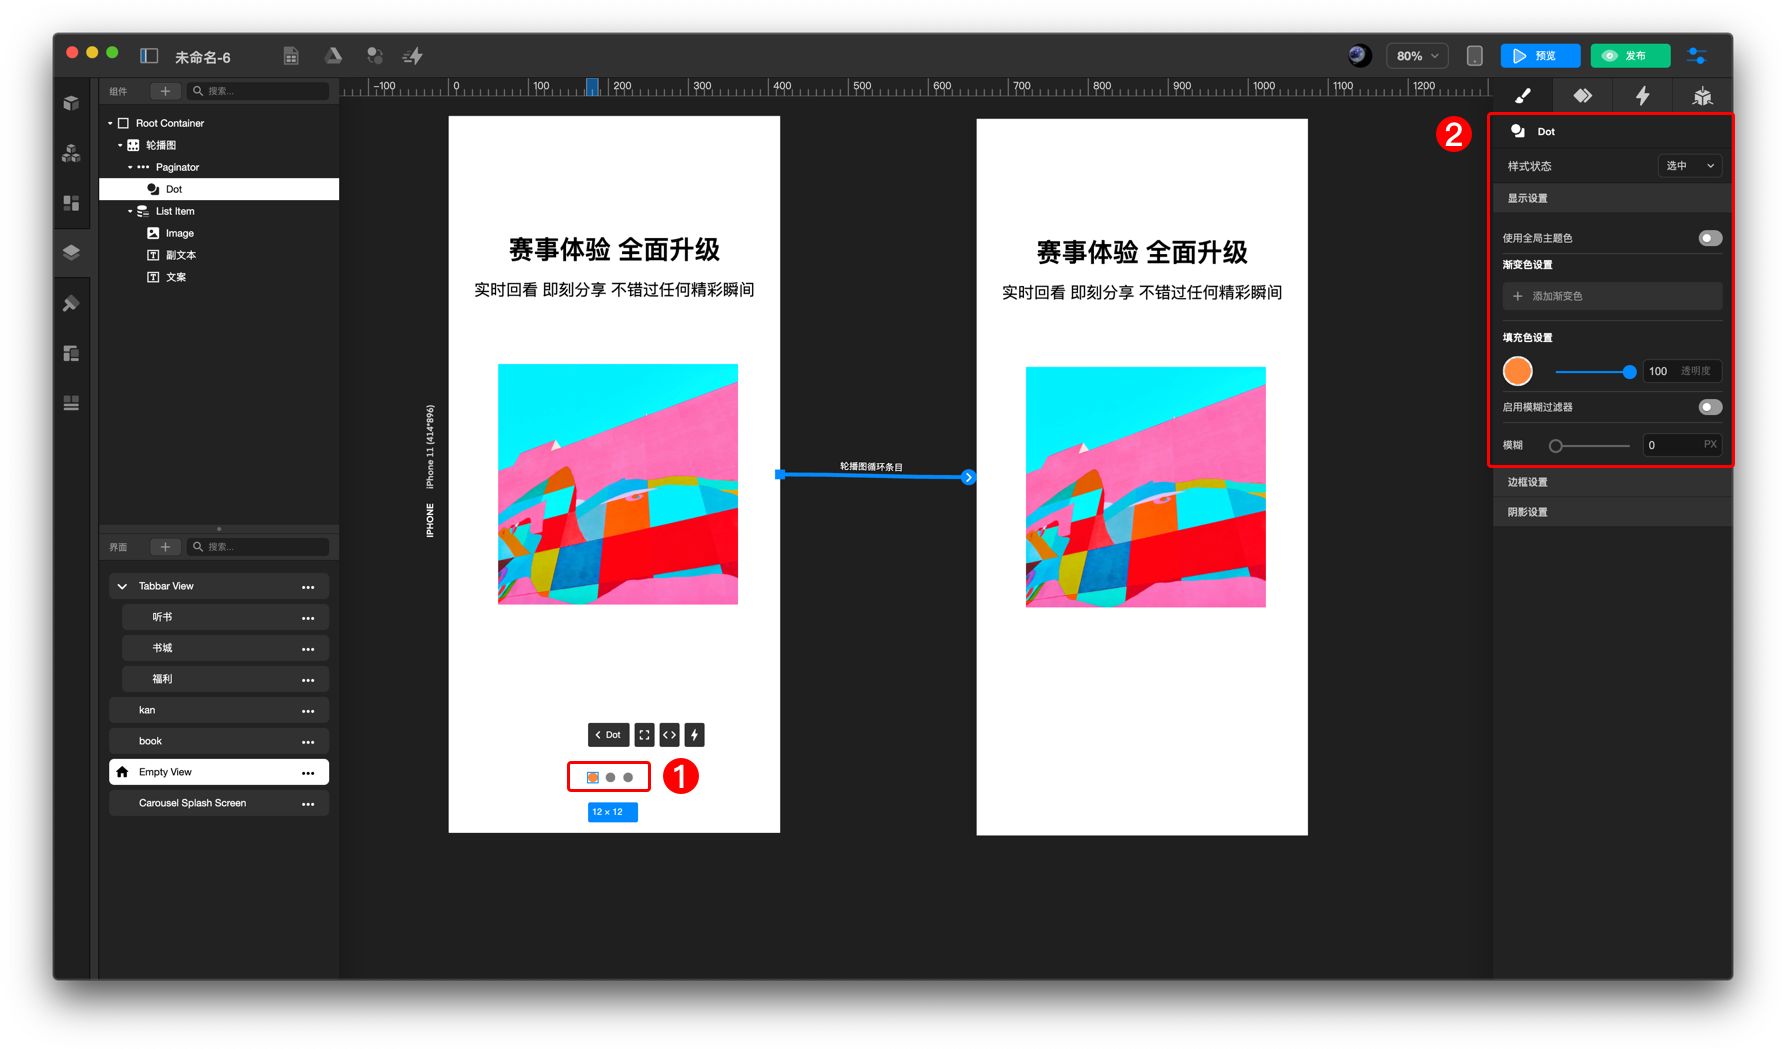Click the green 发布 publish button
The height and width of the screenshot is (1049, 1786).
(x=1630, y=56)
